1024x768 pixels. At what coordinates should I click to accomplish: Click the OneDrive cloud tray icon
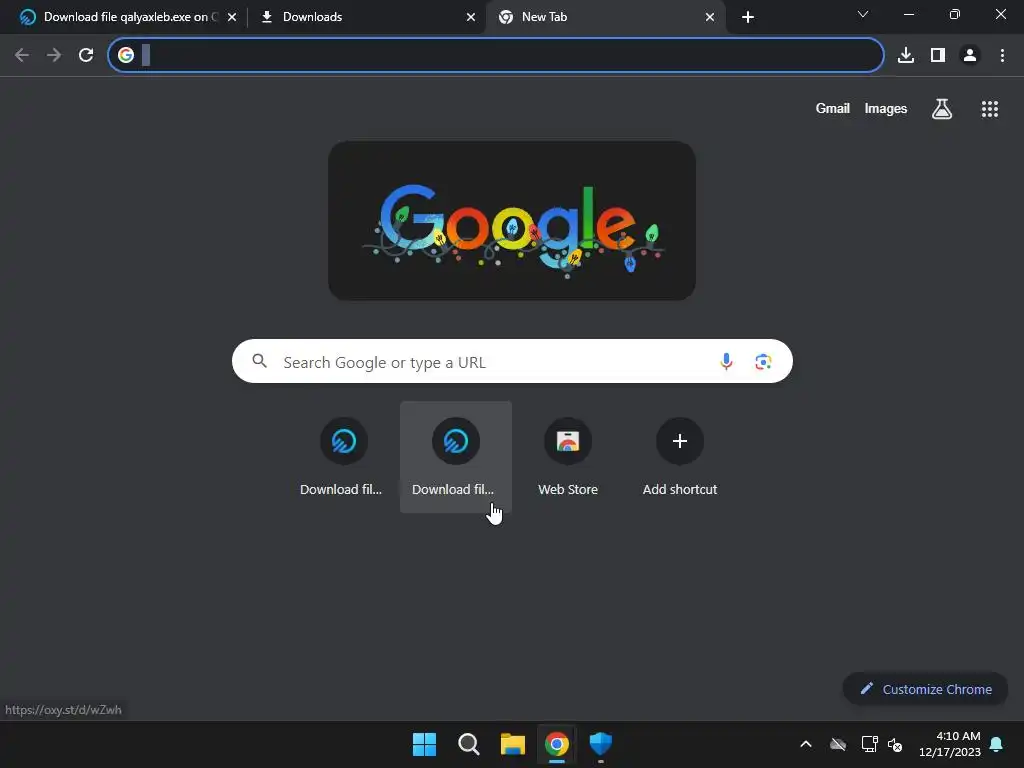tap(838, 744)
